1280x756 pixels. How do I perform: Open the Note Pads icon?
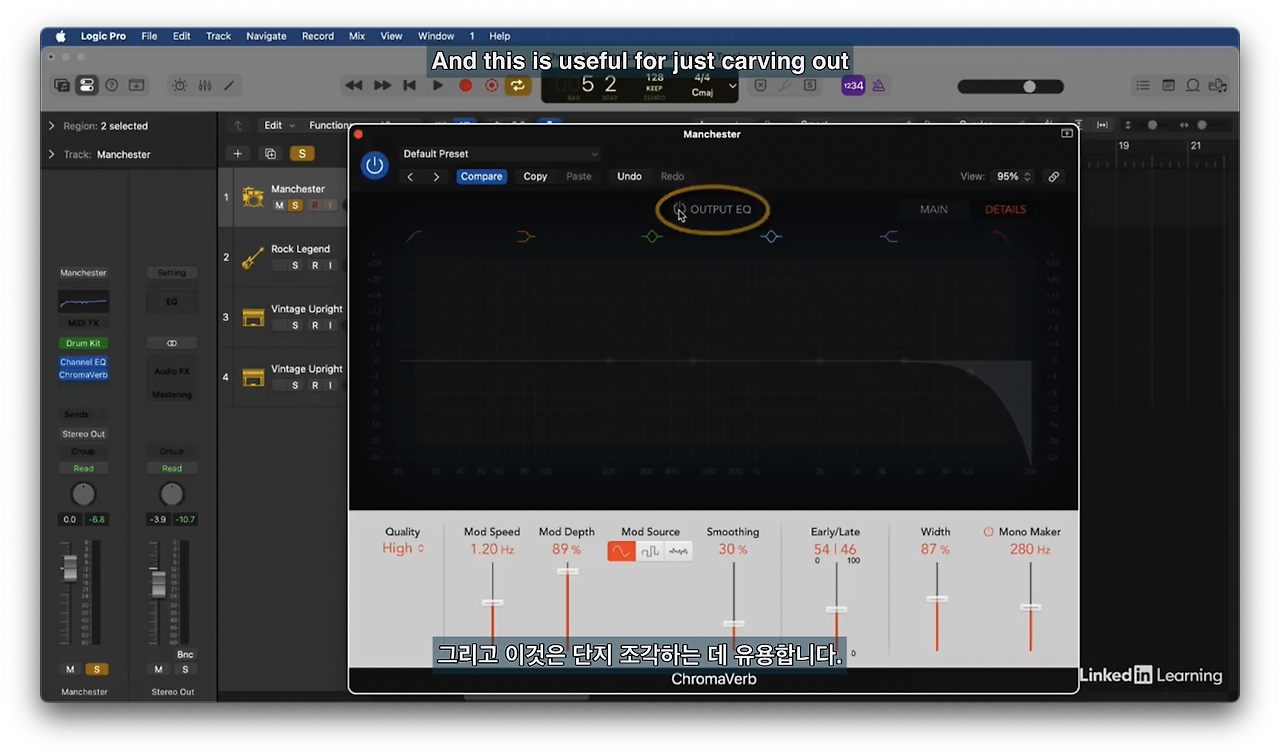(x=1168, y=86)
